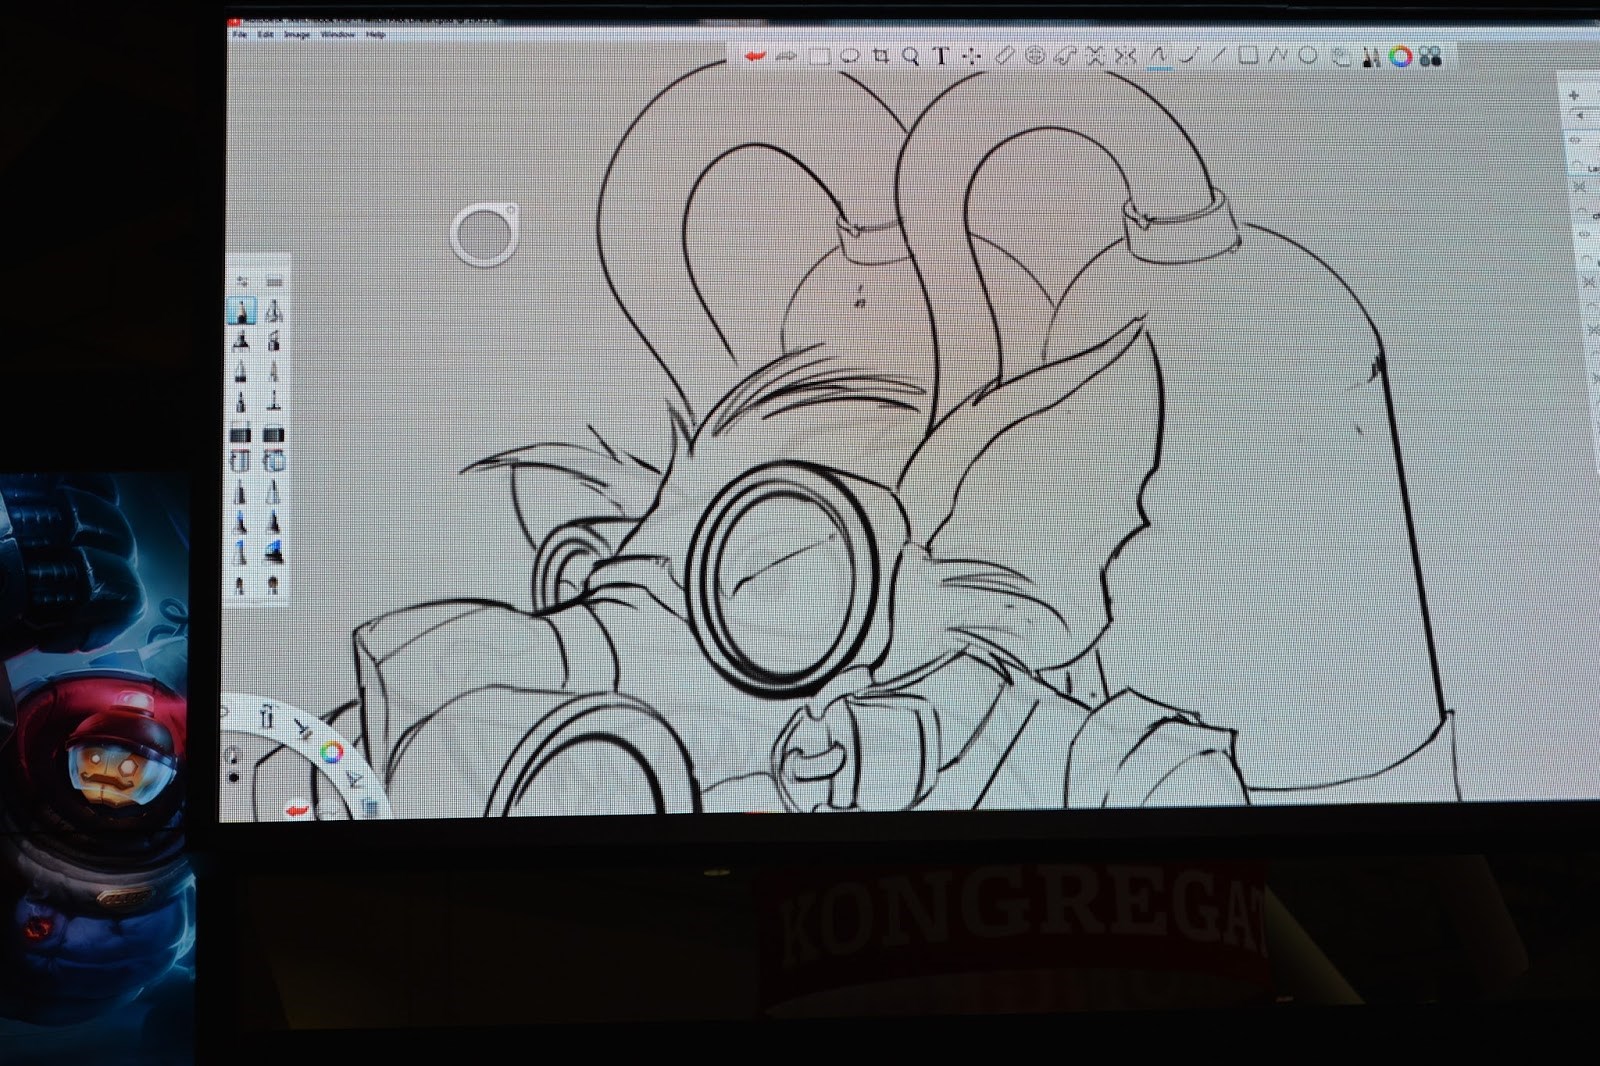Open the Edit menu

point(265,35)
